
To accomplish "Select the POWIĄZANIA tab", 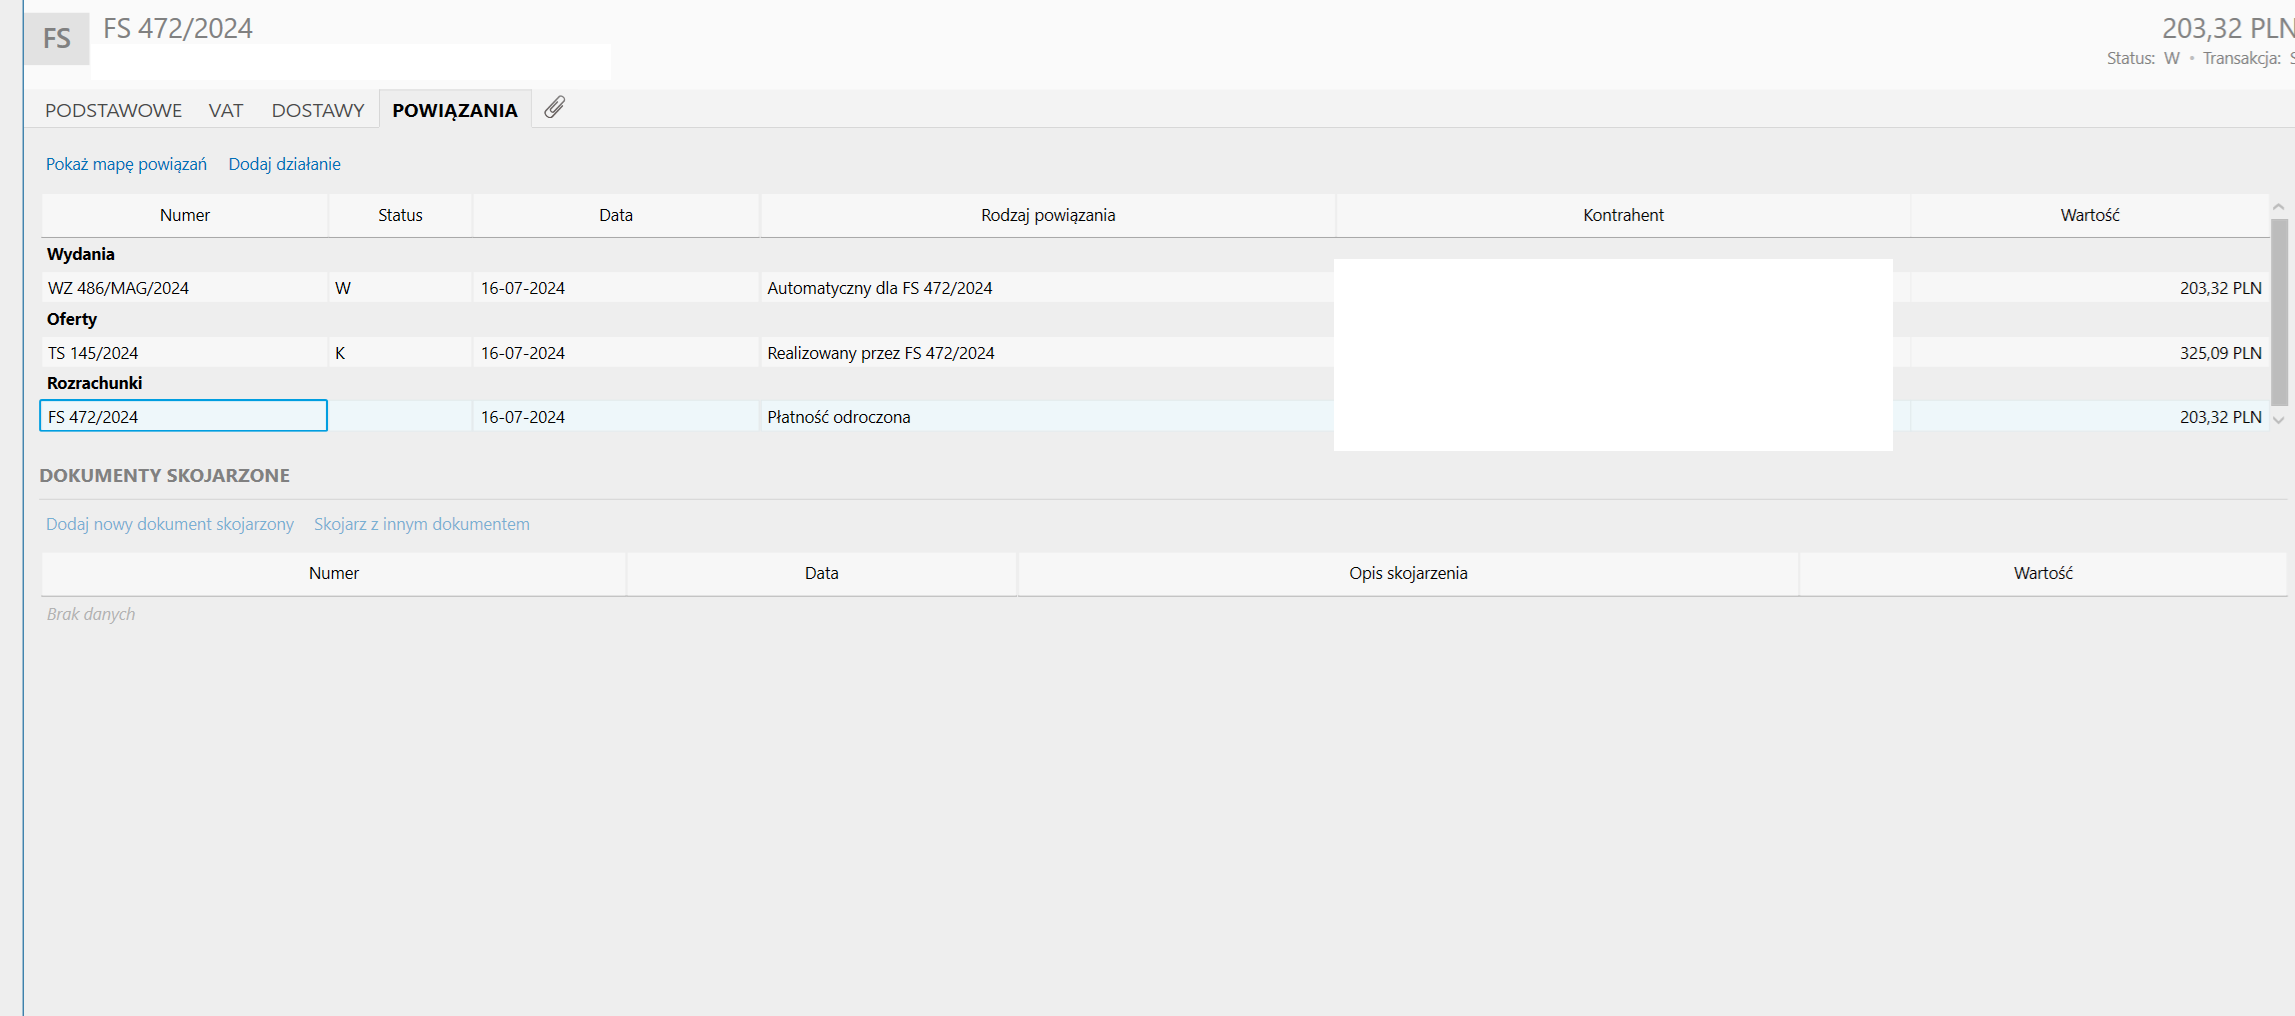I will click(x=454, y=110).
